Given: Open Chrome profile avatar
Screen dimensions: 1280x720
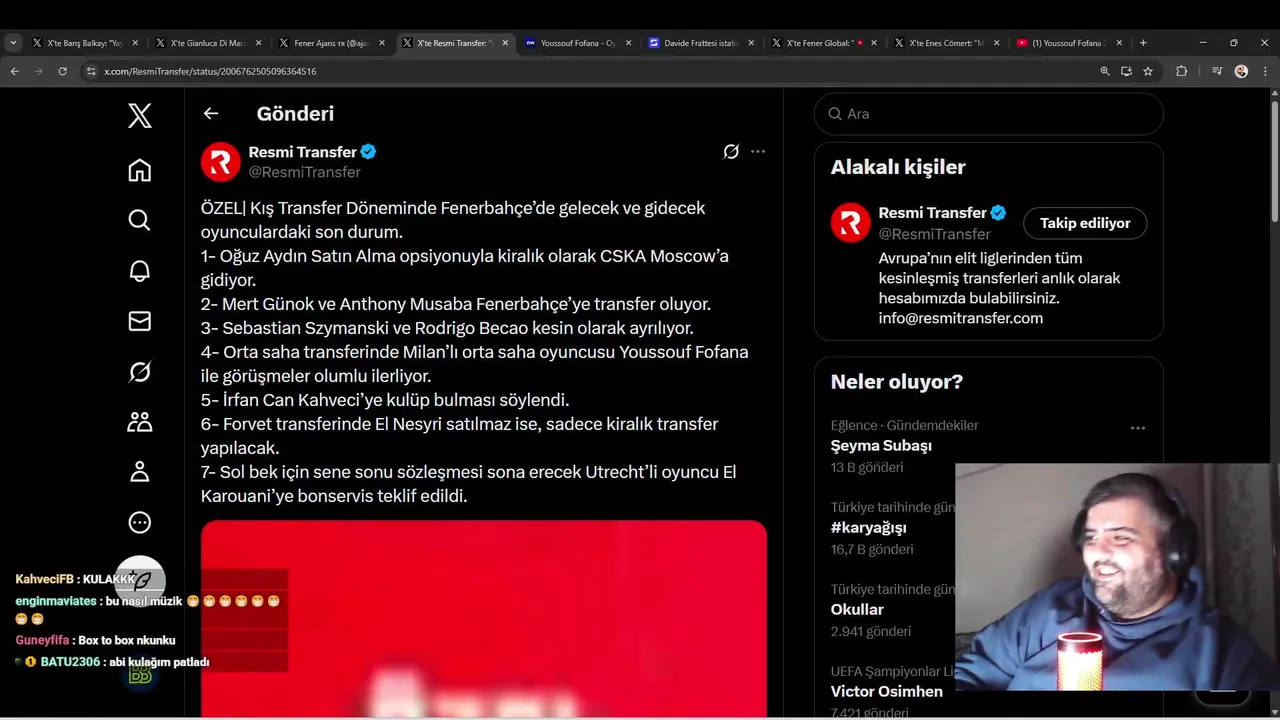Looking at the screenshot, I should 1241,71.
